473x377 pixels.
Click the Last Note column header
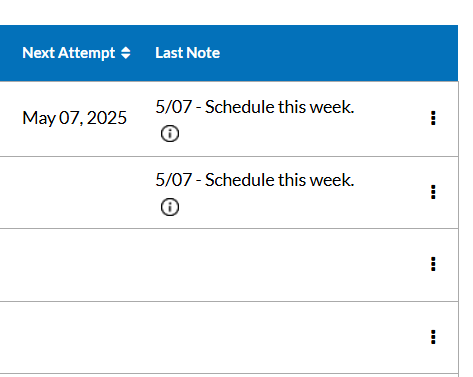188,53
